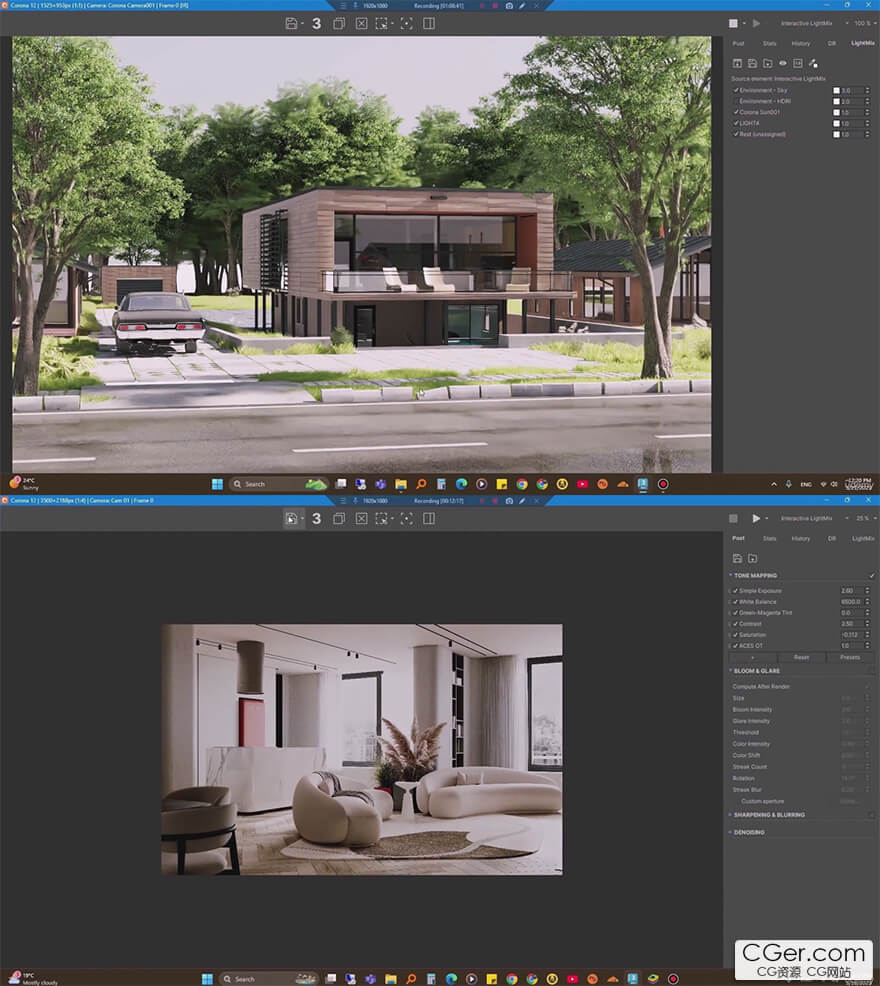Disable the Tone Mapping section checkmark

pyautogui.click(x=872, y=575)
